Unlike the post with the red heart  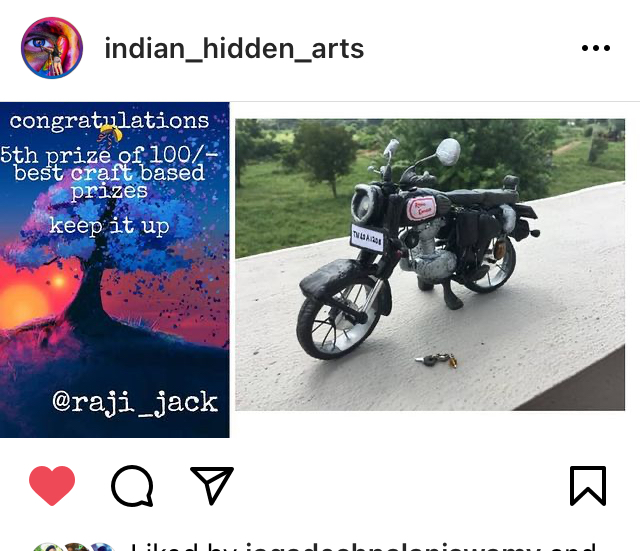(52, 485)
